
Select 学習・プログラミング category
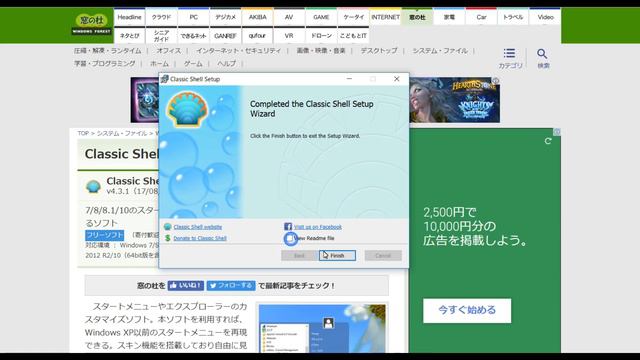coord(104,63)
